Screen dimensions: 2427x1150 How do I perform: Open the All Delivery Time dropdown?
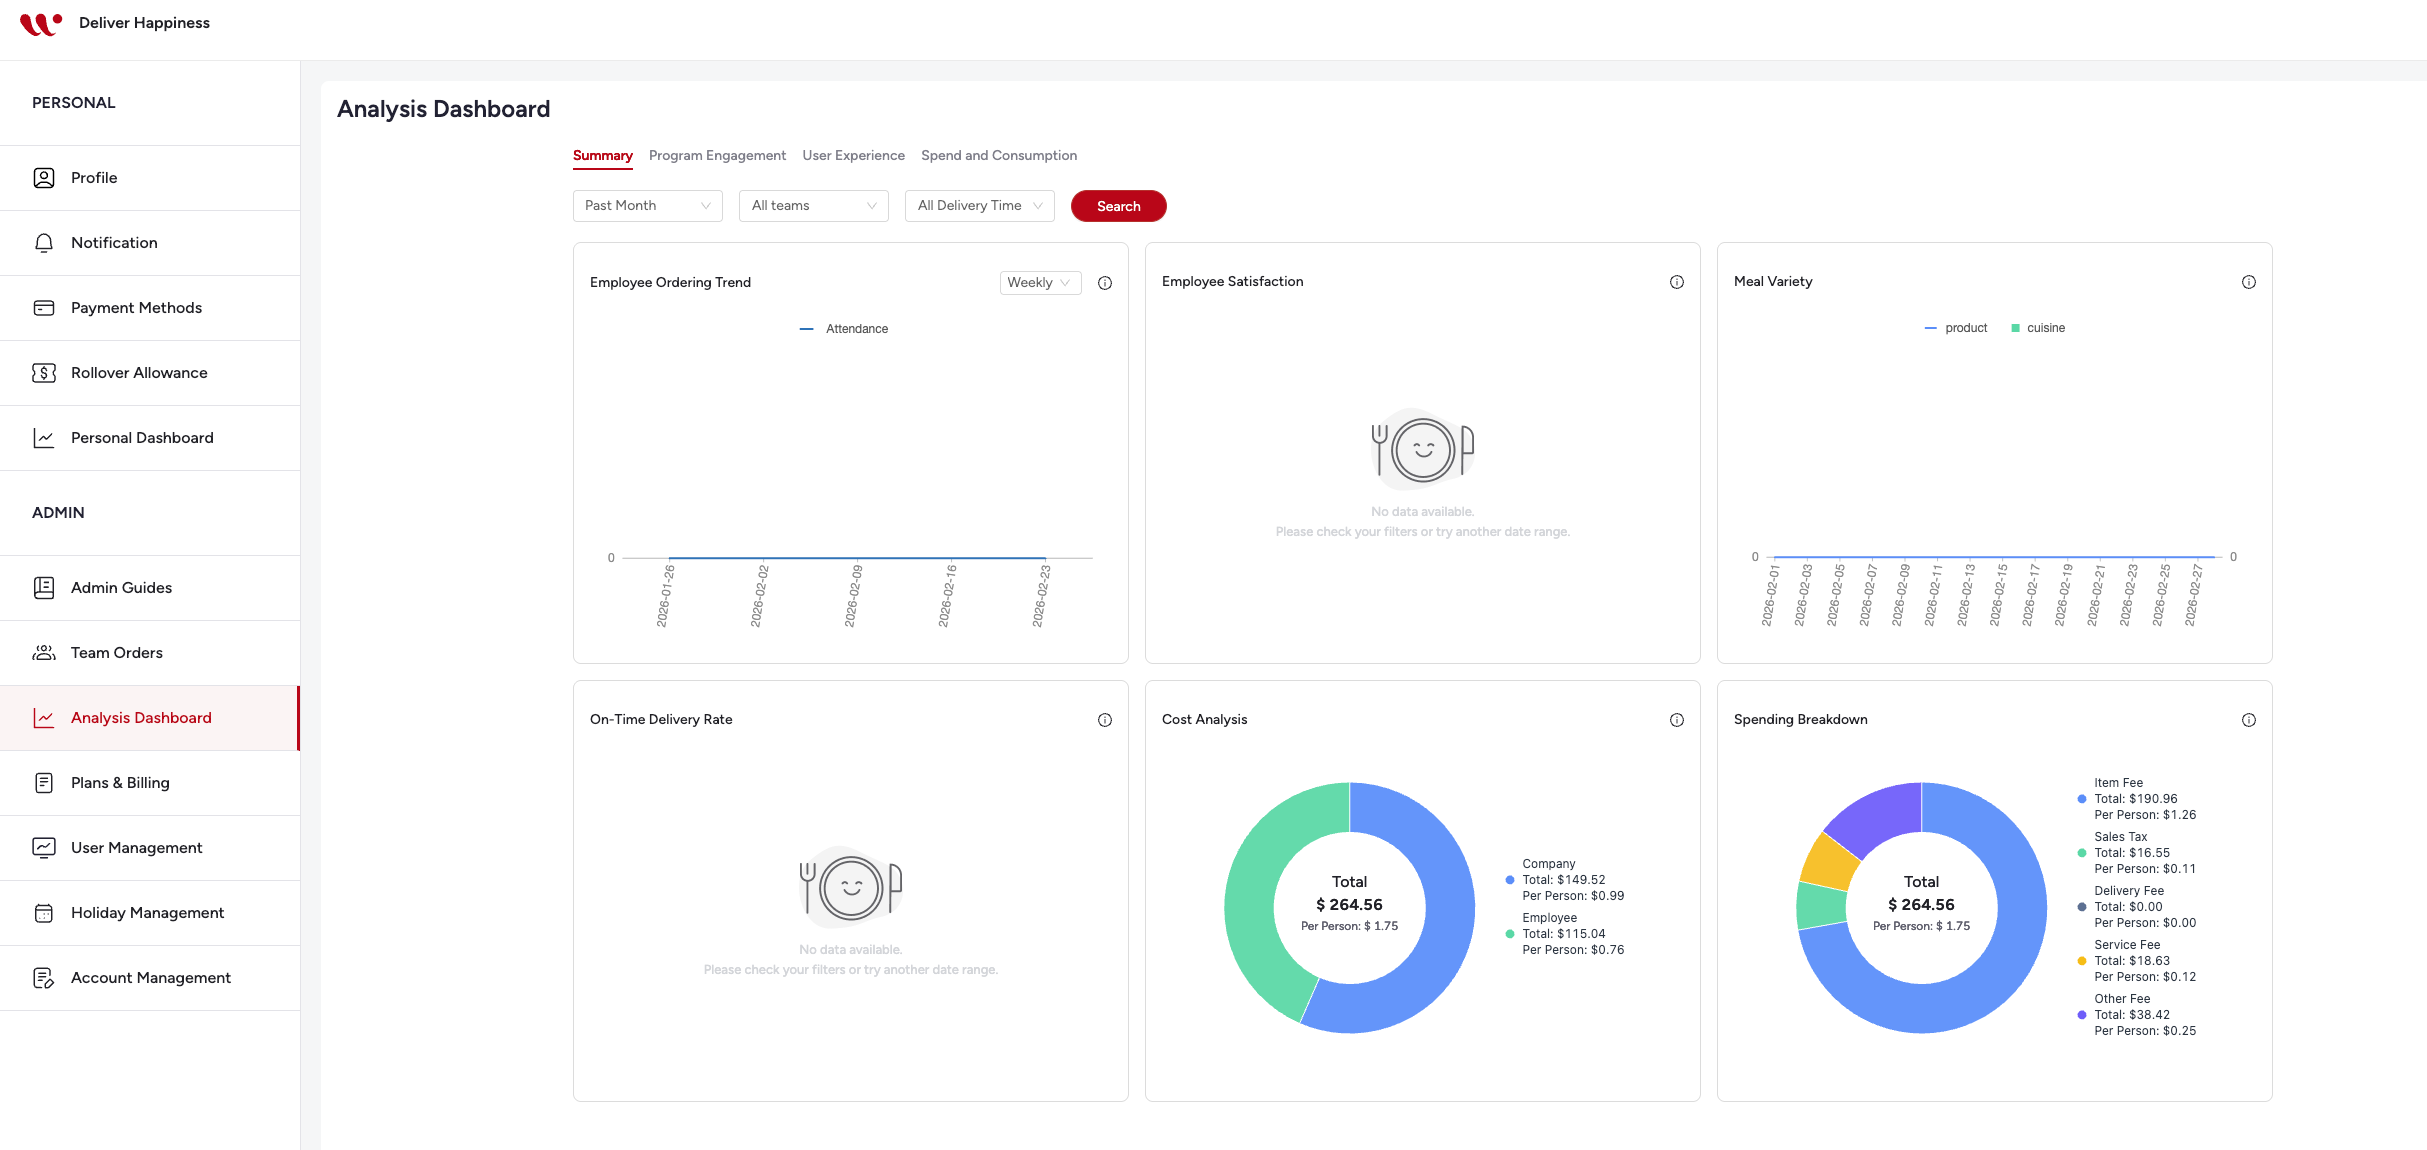980,206
